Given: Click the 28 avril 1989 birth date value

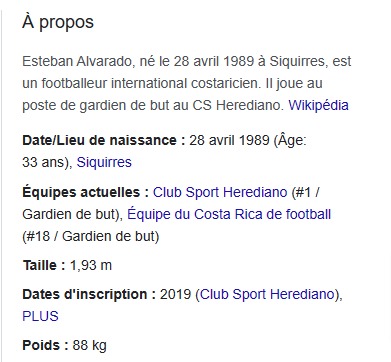Looking at the screenshot, I should (x=229, y=140).
